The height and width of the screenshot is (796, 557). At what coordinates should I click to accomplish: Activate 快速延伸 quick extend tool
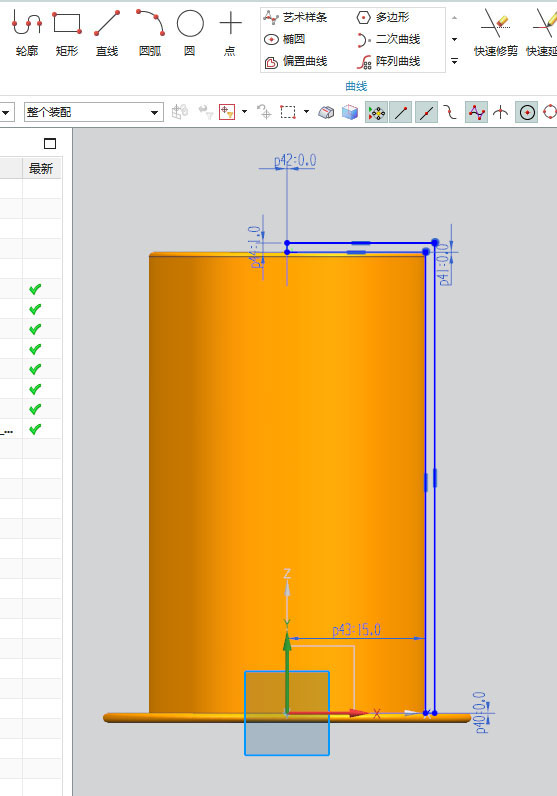point(542,33)
